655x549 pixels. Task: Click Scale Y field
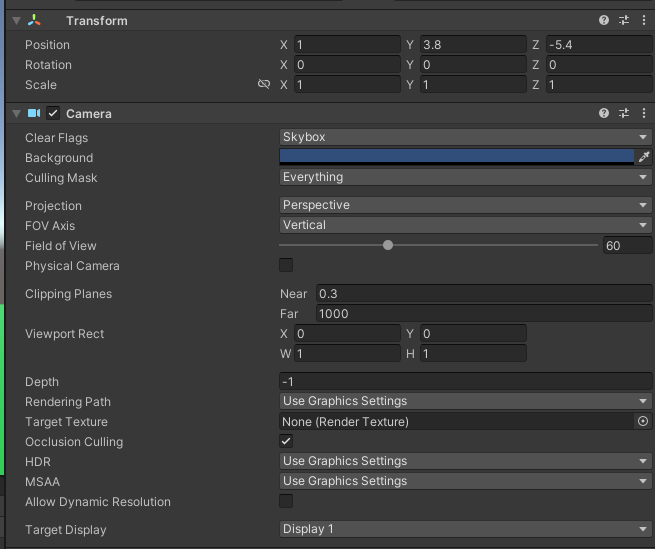pos(473,84)
